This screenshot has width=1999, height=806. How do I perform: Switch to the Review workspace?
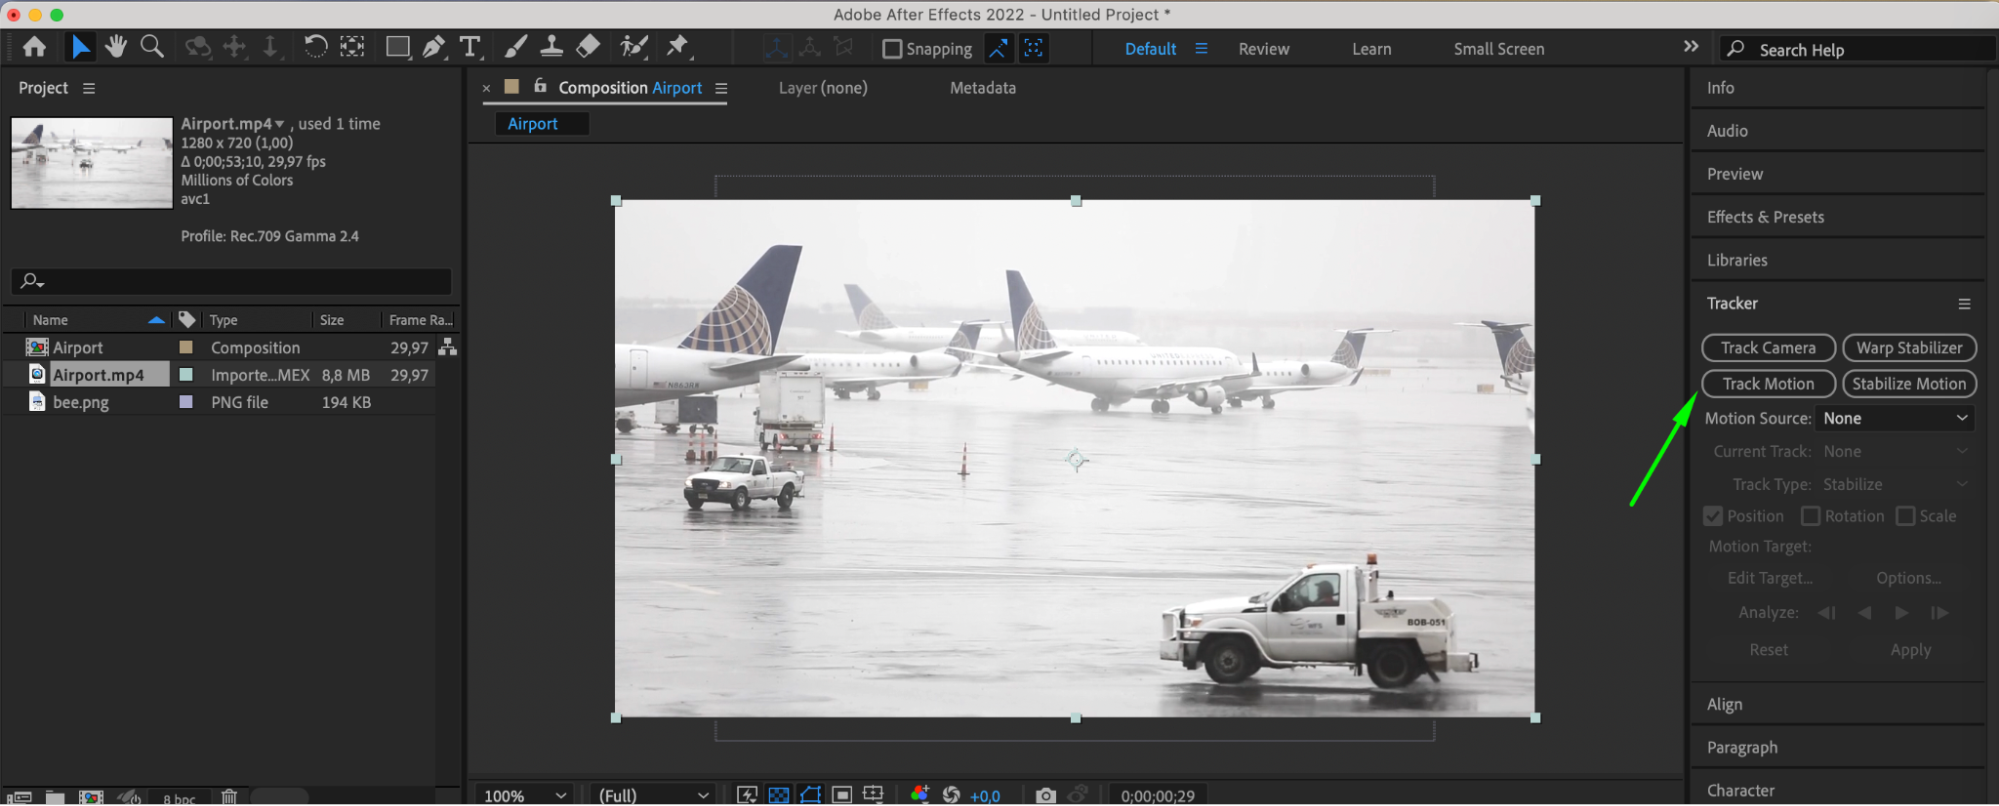1264,49
